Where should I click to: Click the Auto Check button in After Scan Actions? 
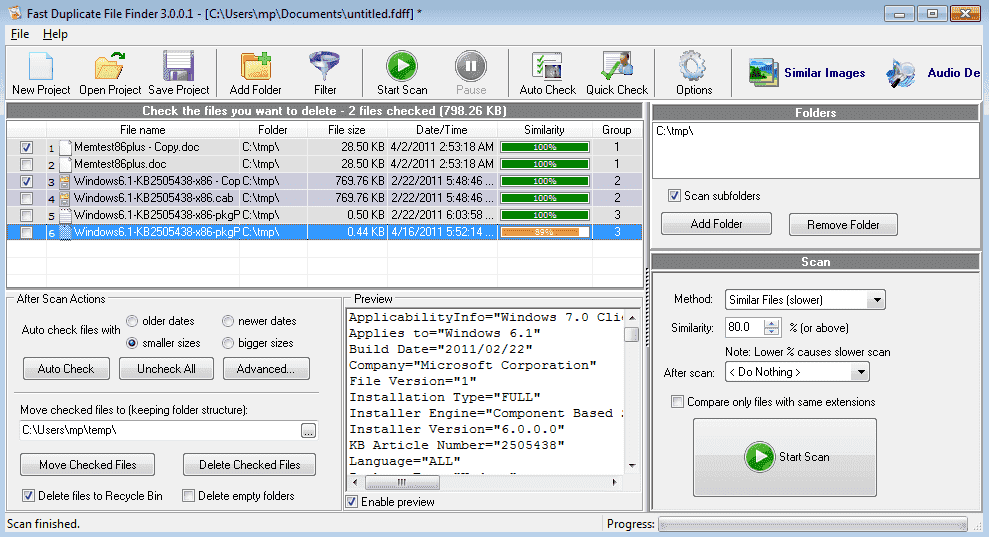tap(66, 369)
